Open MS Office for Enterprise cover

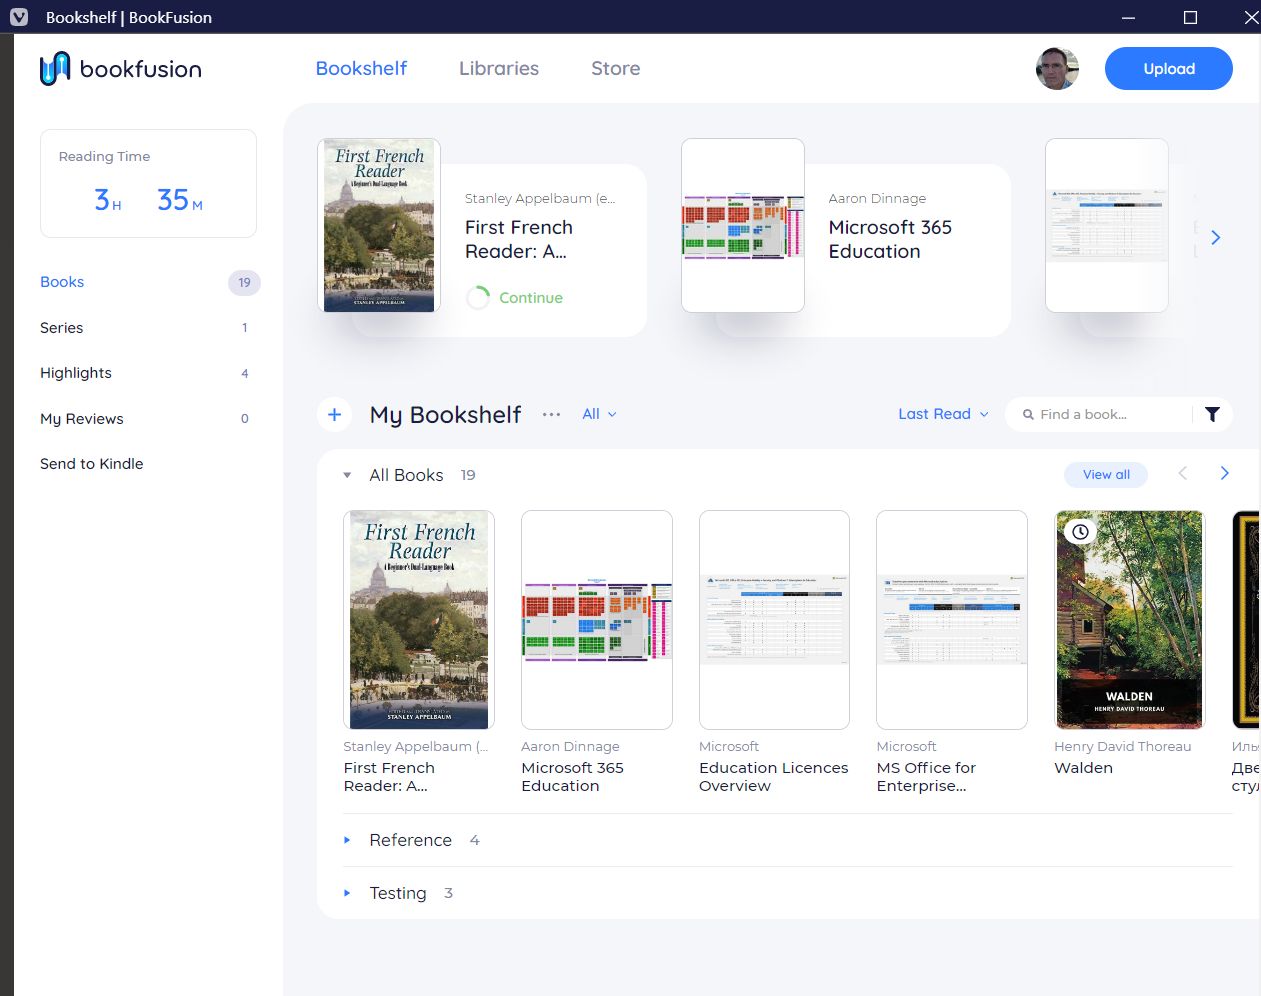coord(952,620)
